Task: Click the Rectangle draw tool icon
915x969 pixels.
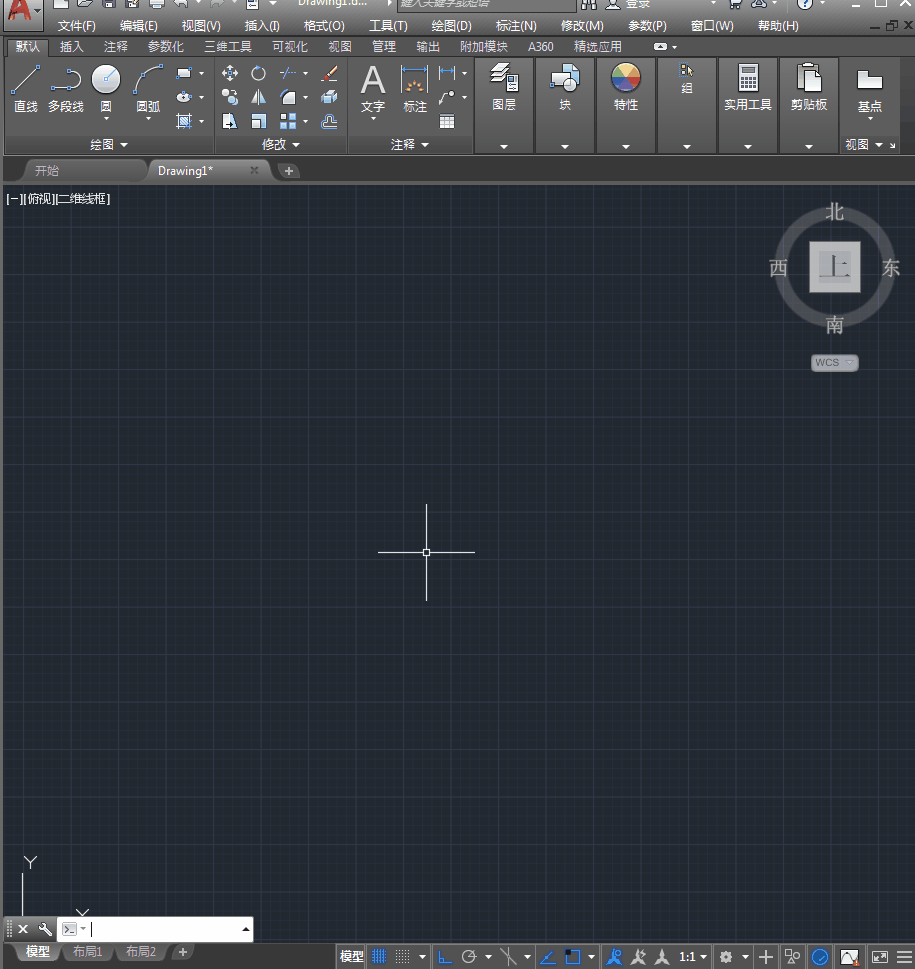Action: tap(184, 73)
